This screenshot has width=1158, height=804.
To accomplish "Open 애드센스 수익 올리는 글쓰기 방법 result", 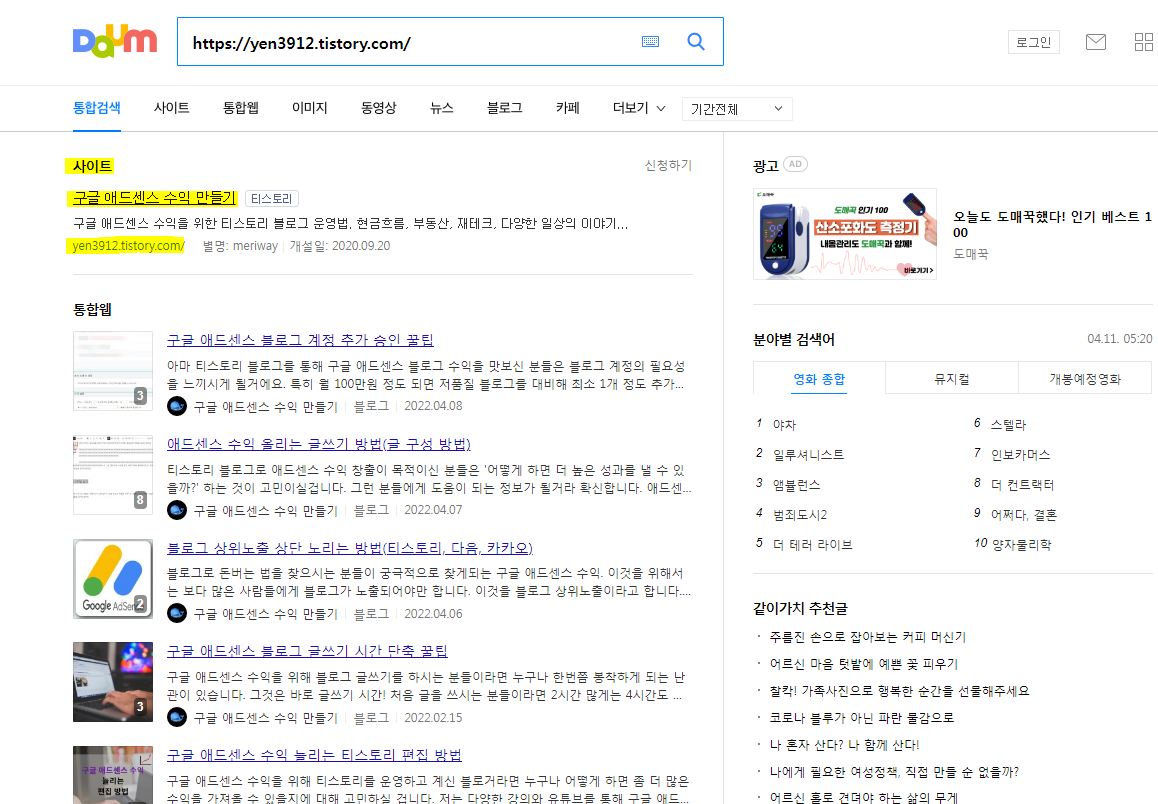I will (318, 444).
